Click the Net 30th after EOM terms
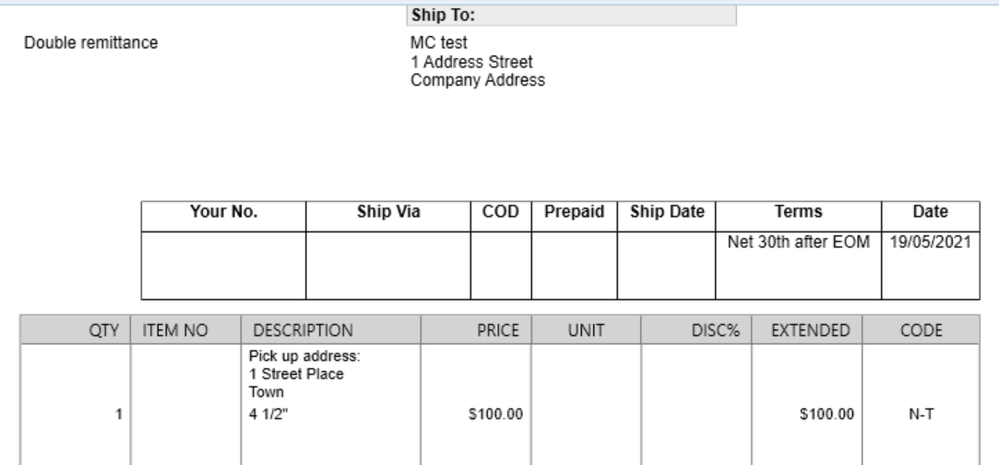The image size is (999, 465). [798, 241]
